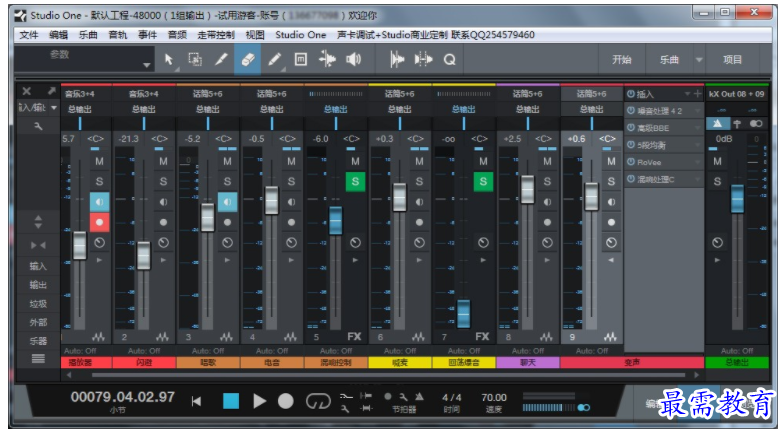This screenshot has width=782, height=435.
Task: Mute the main output channel
Action: tap(717, 162)
